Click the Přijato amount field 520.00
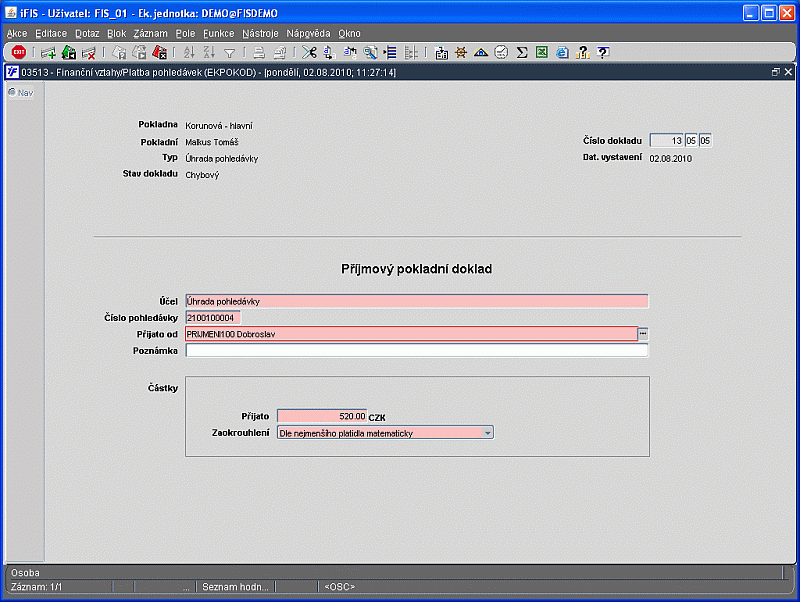Viewport: 800px width, 602px height. (x=322, y=416)
